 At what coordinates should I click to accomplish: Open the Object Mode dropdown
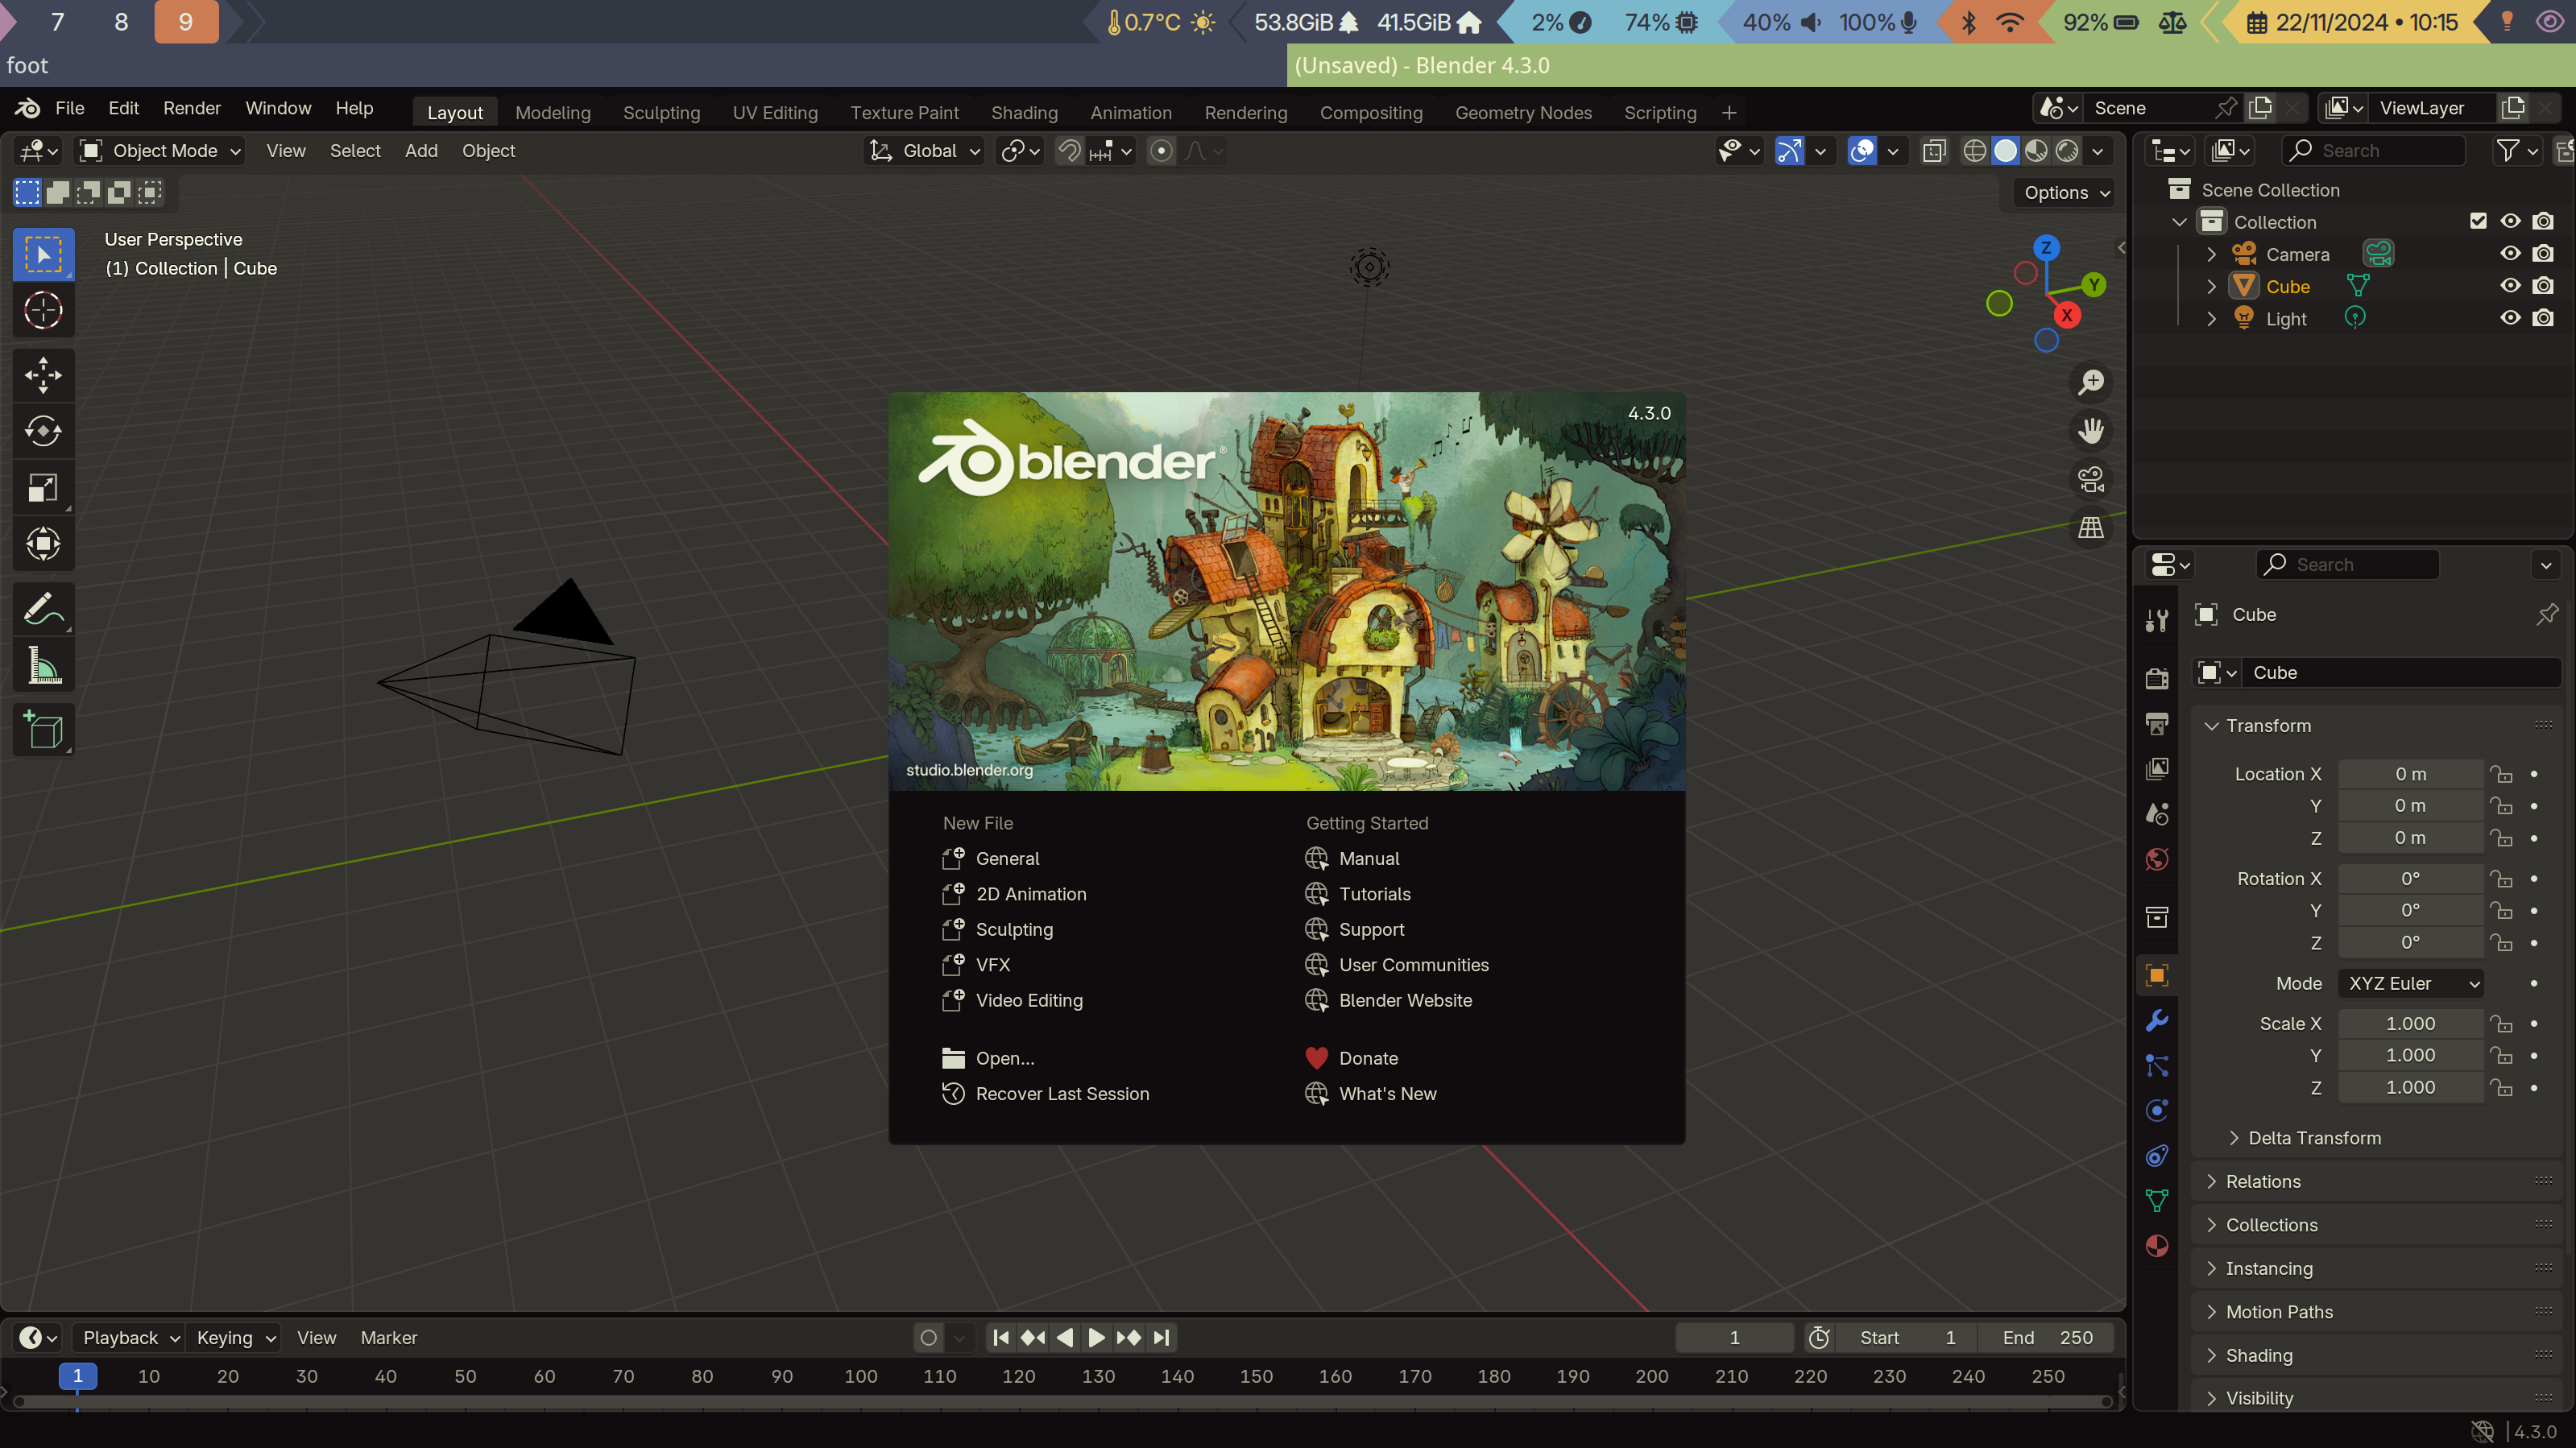coord(162,151)
